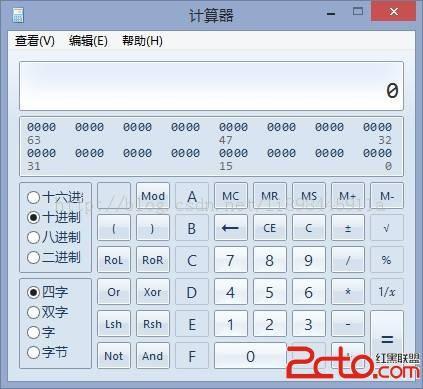
Task: Click the calculator icon in title bar
Action: [18, 15]
